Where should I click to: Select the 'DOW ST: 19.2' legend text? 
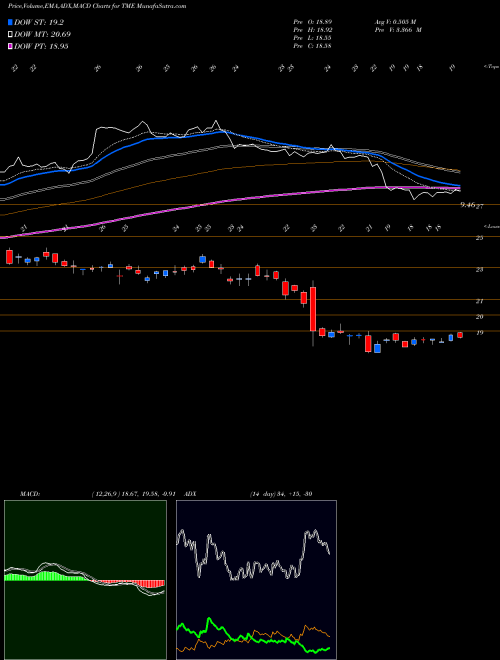click(x=39, y=23)
